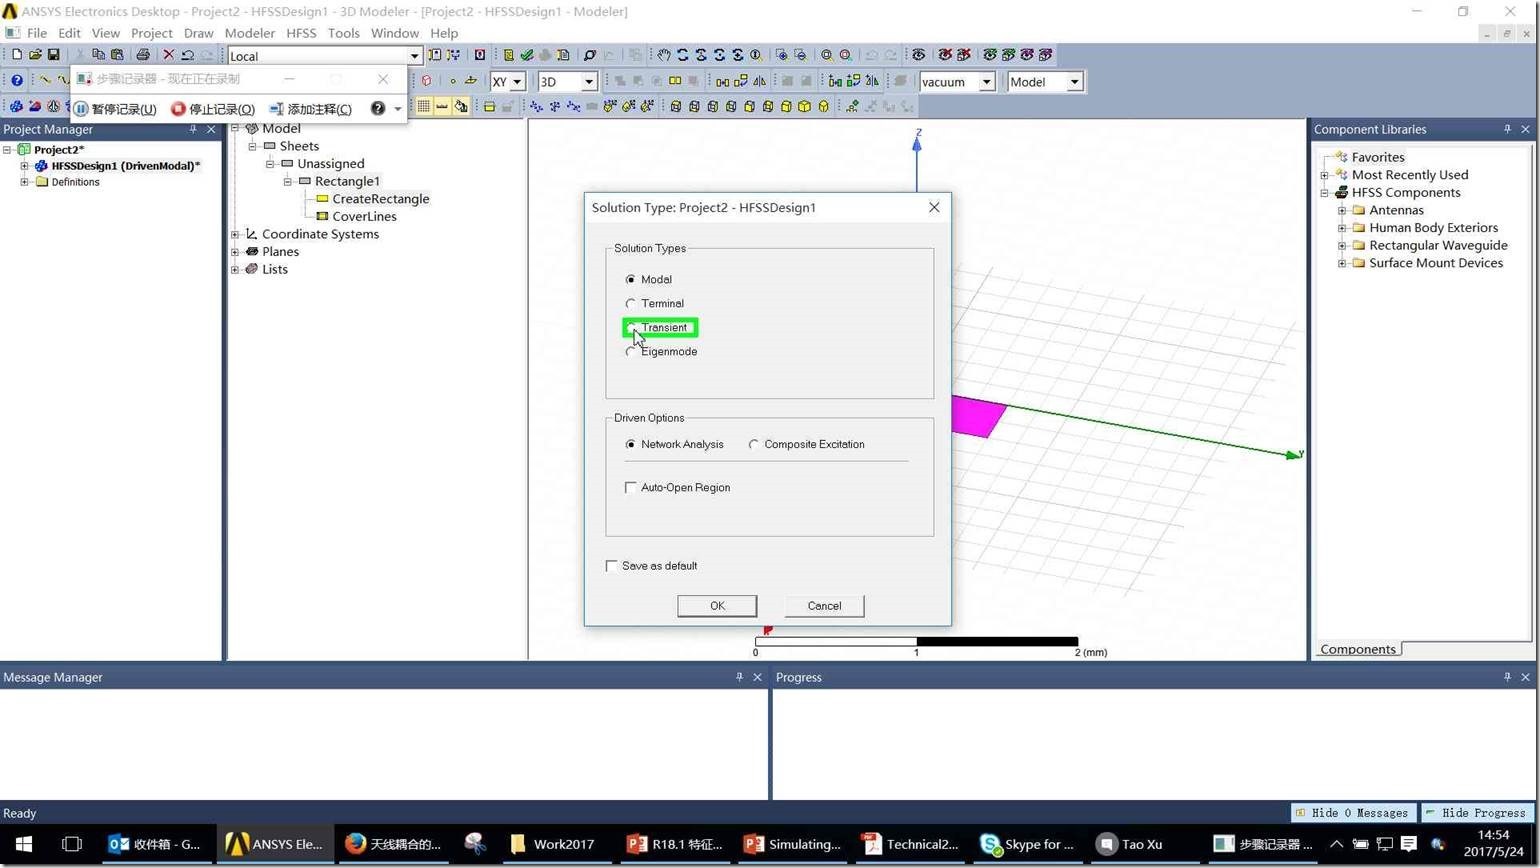Open the XY drawing plane dropdown

tap(517, 82)
